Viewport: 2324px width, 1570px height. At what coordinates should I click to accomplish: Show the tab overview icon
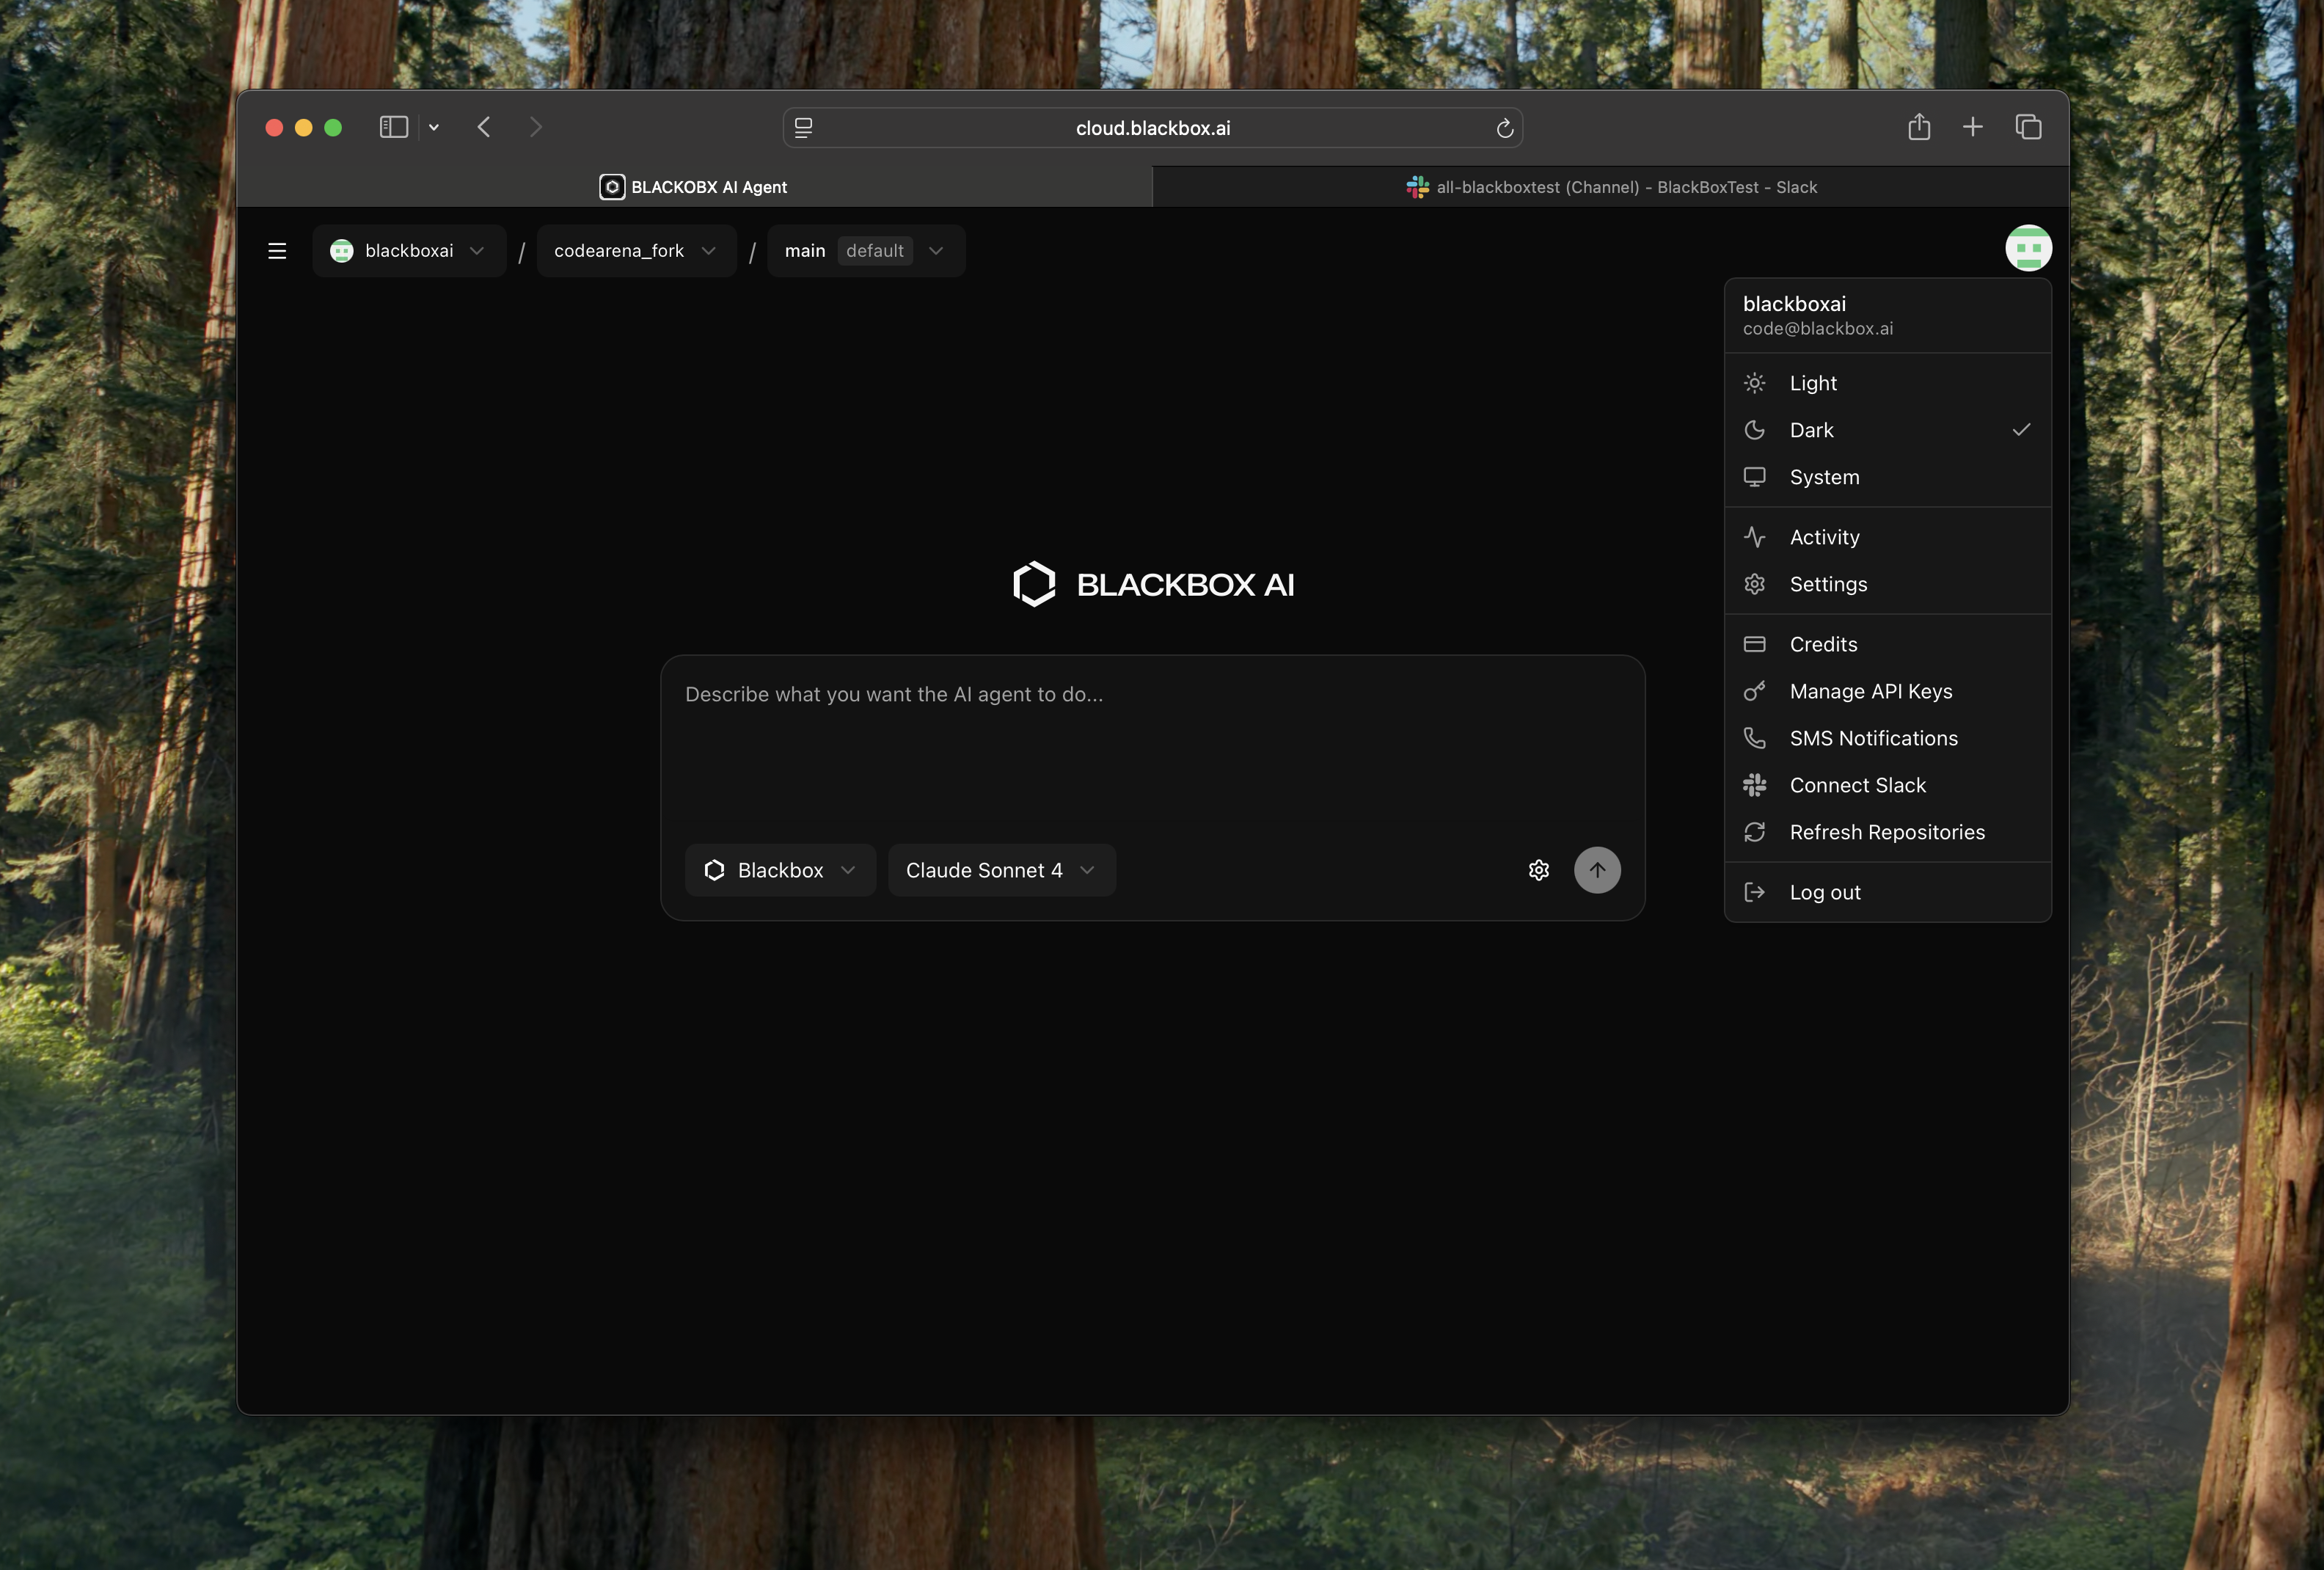click(x=2028, y=127)
